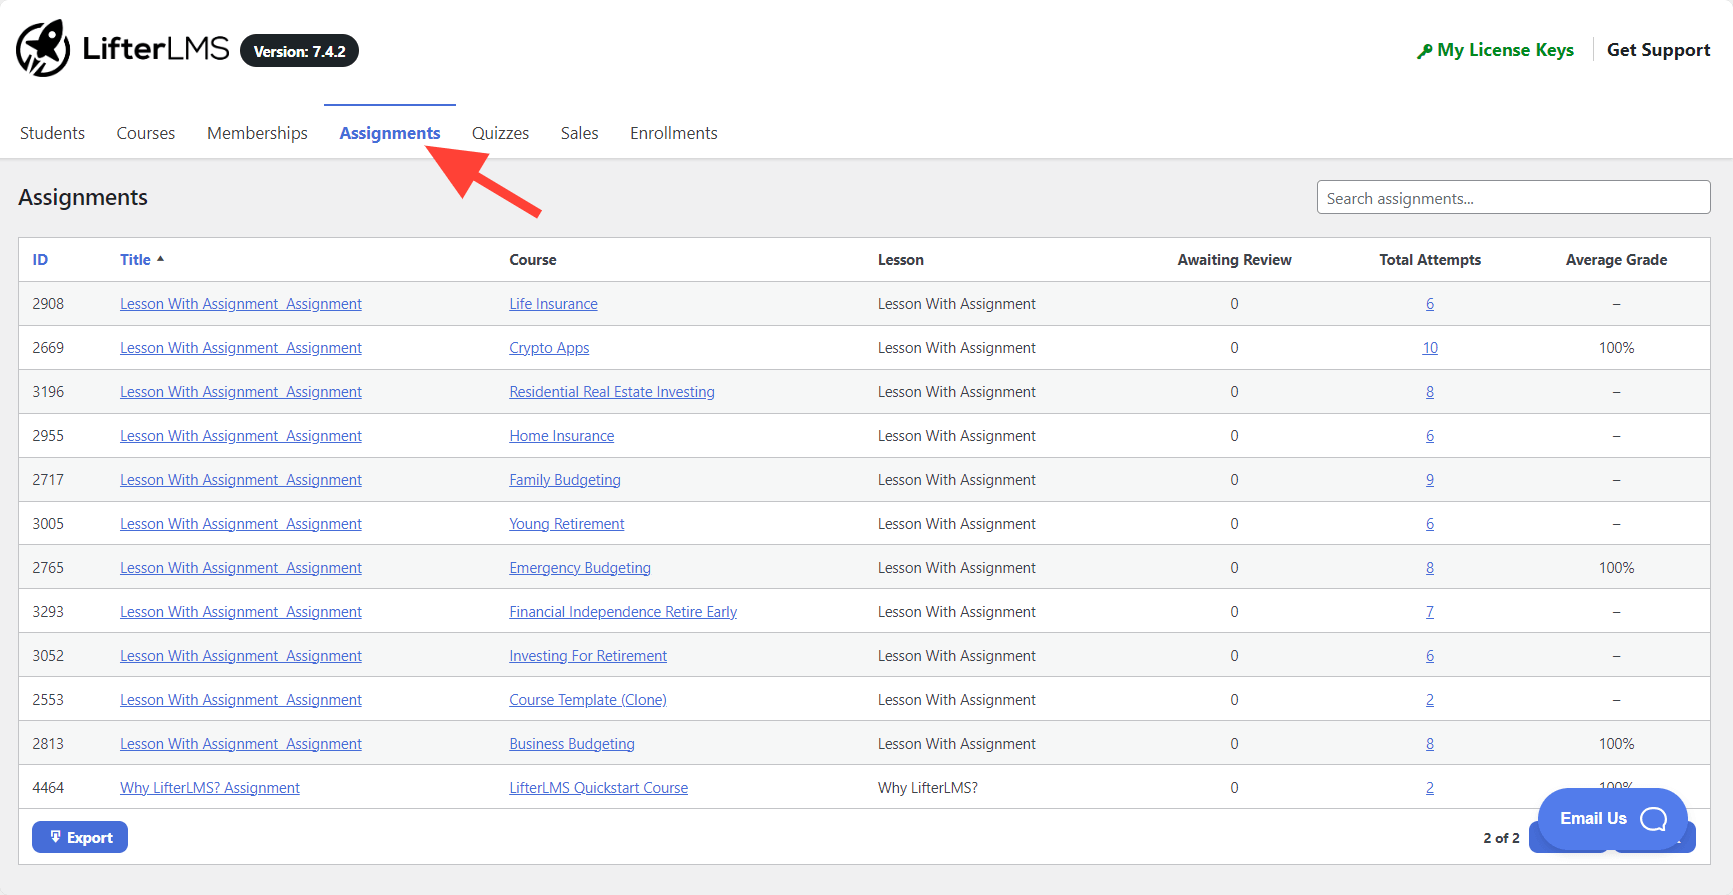The width and height of the screenshot is (1733, 895).
Task: Open assignment title in row ID 3196
Action: pos(241,392)
